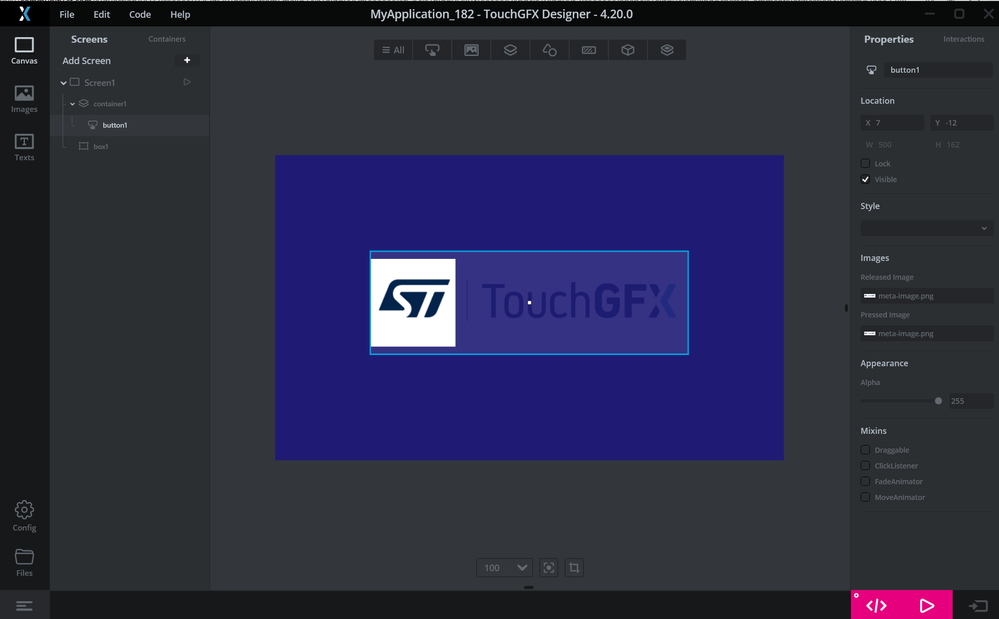This screenshot has height=619, width=999.
Task: Choose the Pressed Image meta-image.png
Action: pos(926,333)
